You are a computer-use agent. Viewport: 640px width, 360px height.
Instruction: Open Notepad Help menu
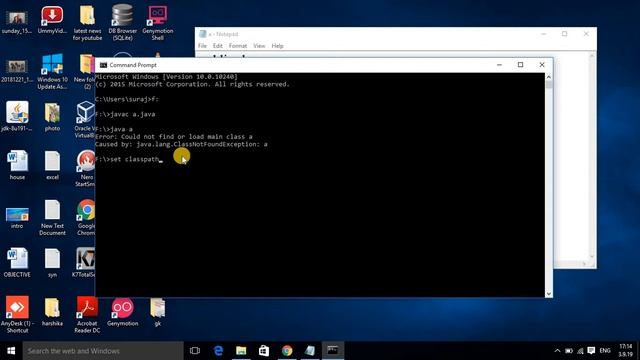278,46
